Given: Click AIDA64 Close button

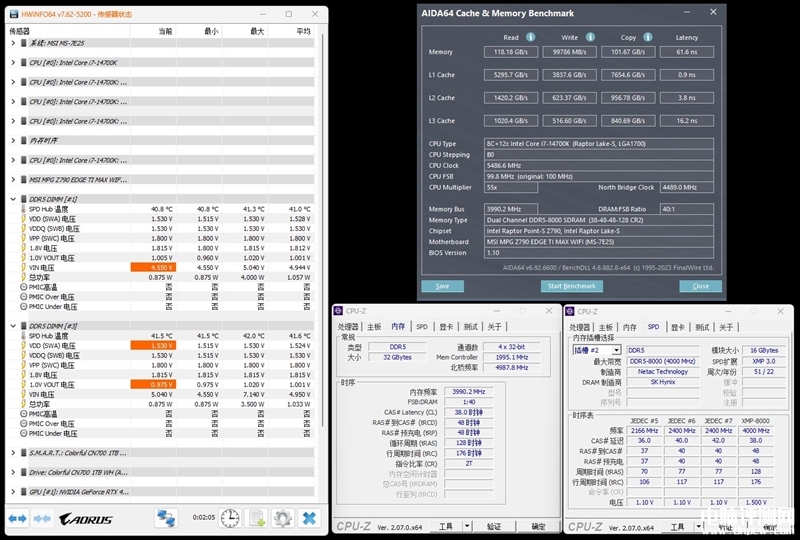Looking at the screenshot, I should pyautogui.click(x=701, y=286).
